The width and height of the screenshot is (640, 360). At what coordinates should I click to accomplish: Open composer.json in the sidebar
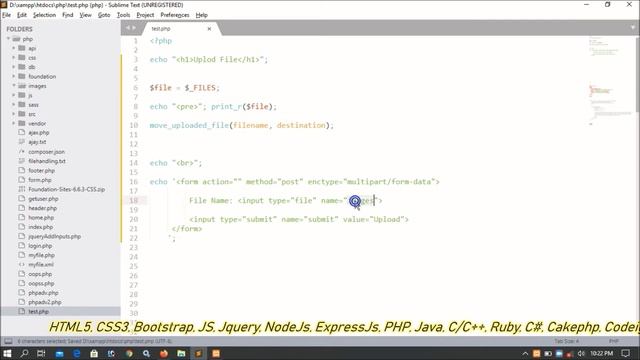(x=47, y=151)
